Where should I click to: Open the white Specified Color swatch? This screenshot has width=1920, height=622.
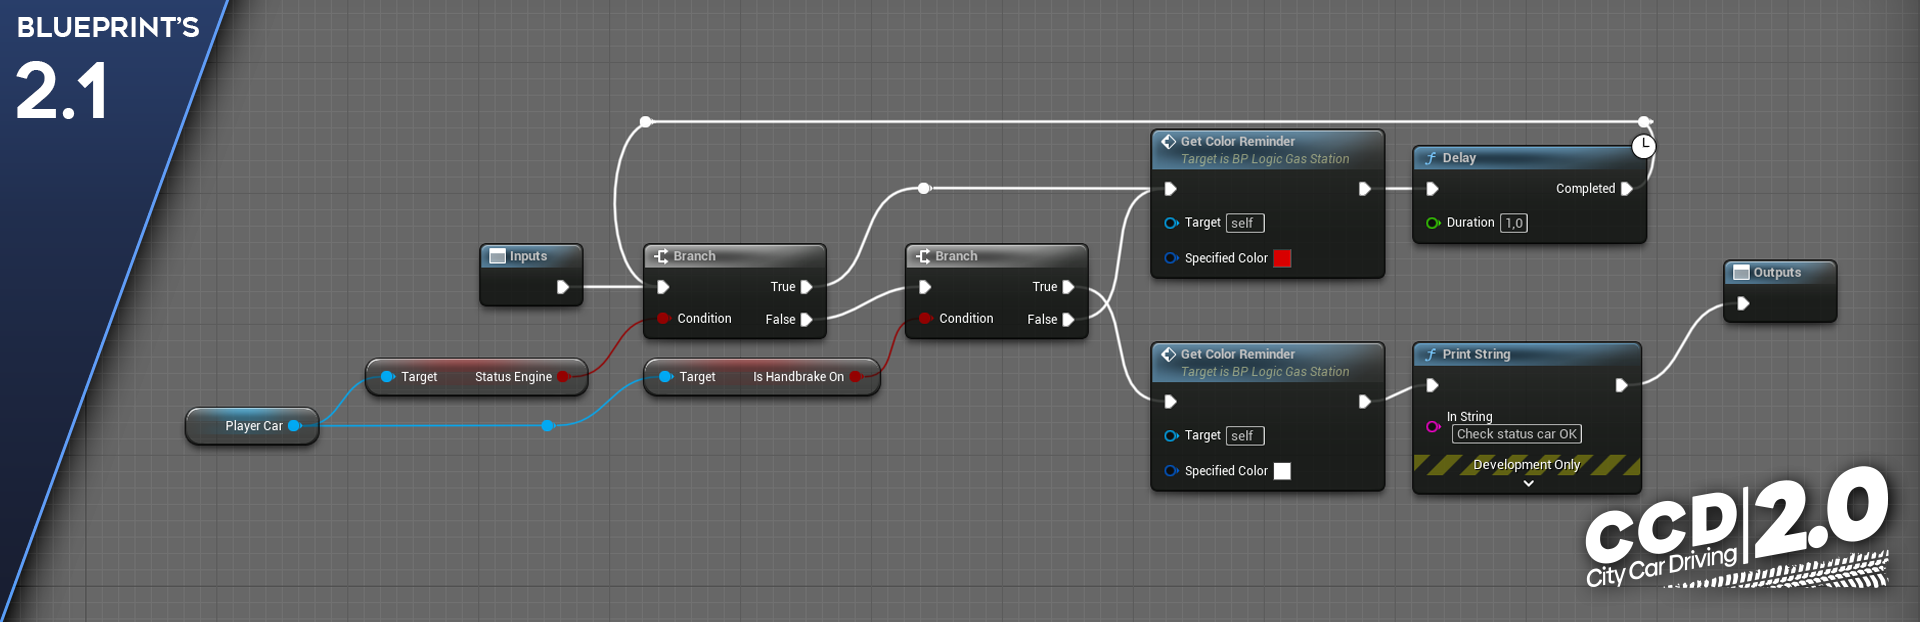[x=1282, y=471]
